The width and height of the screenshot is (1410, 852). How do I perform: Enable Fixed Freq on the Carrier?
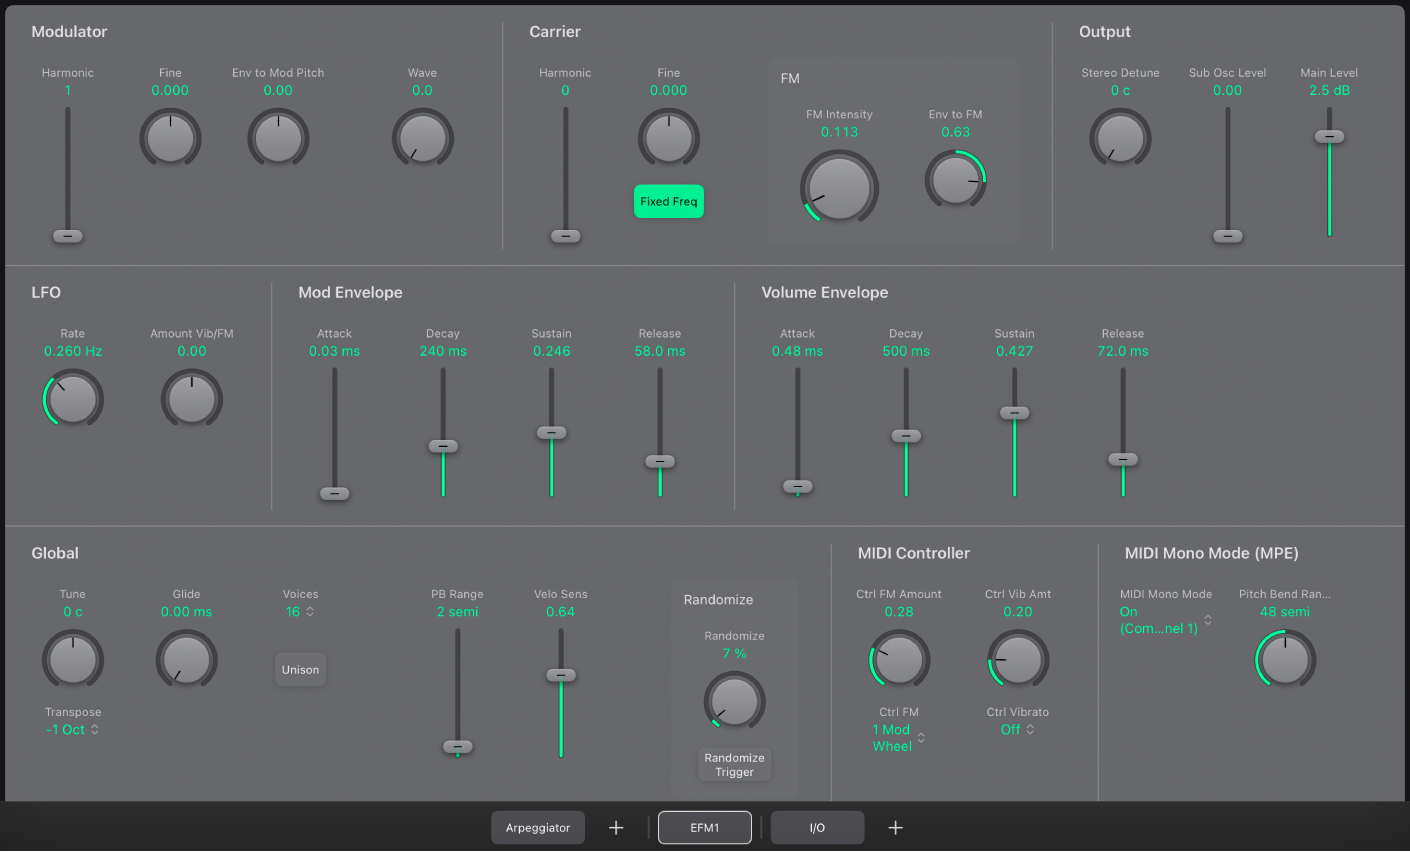coord(668,200)
